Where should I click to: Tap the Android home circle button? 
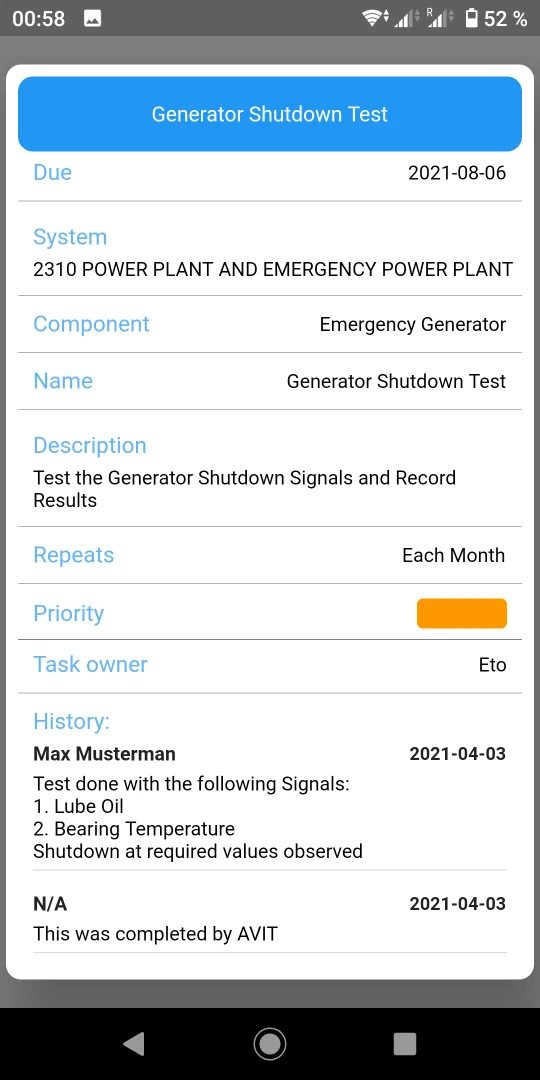click(x=269, y=1044)
